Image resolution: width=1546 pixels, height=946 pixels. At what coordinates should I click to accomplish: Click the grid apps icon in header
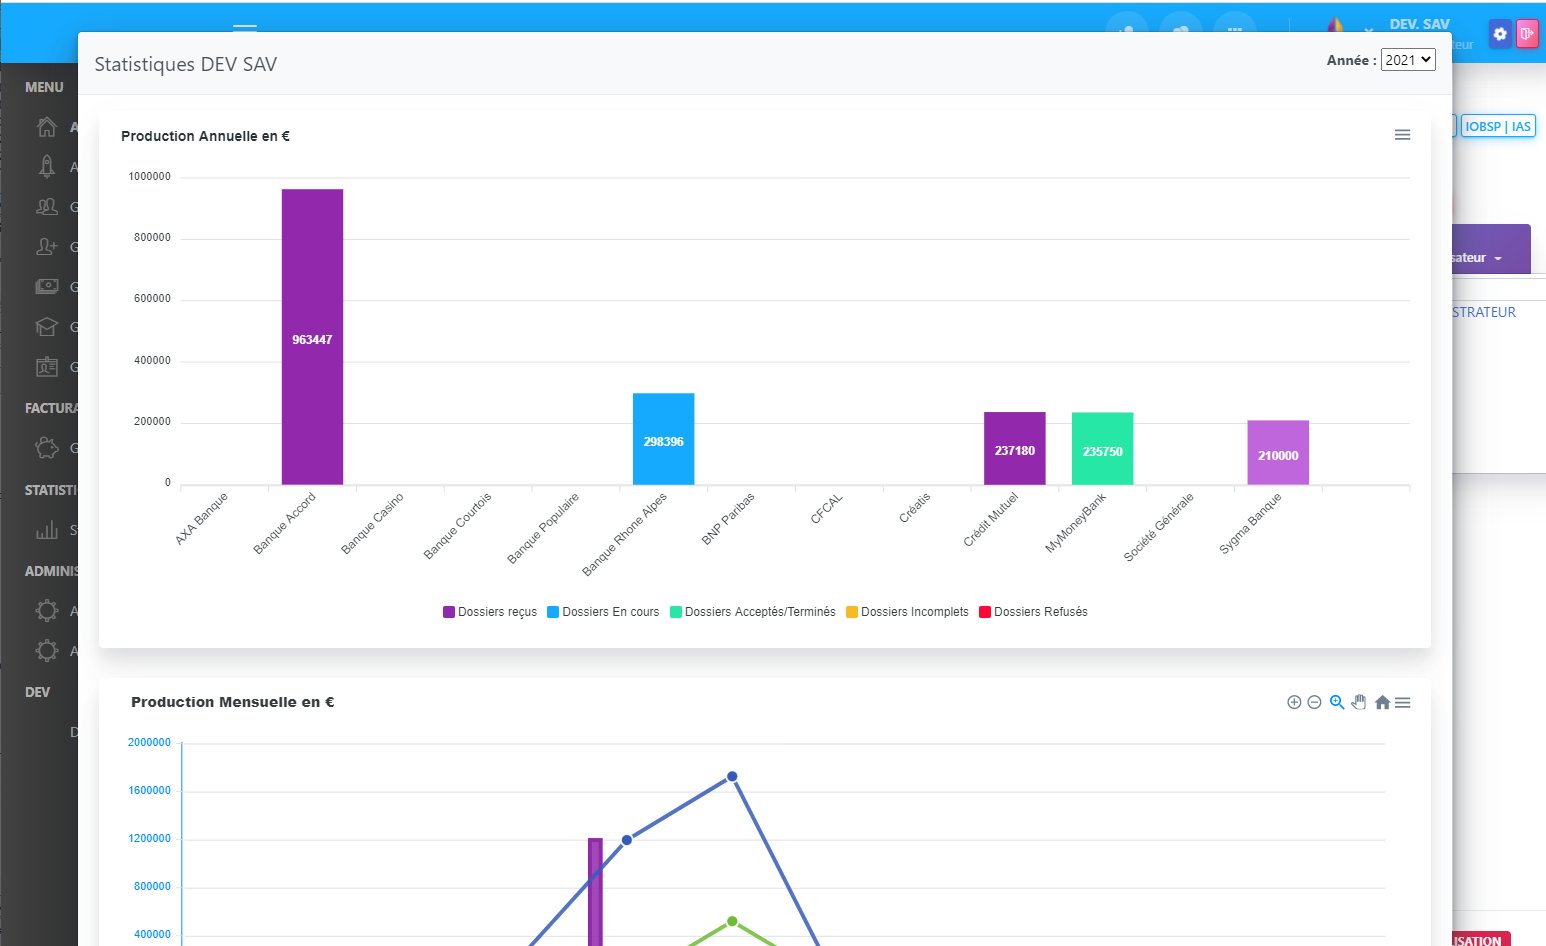(1235, 24)
